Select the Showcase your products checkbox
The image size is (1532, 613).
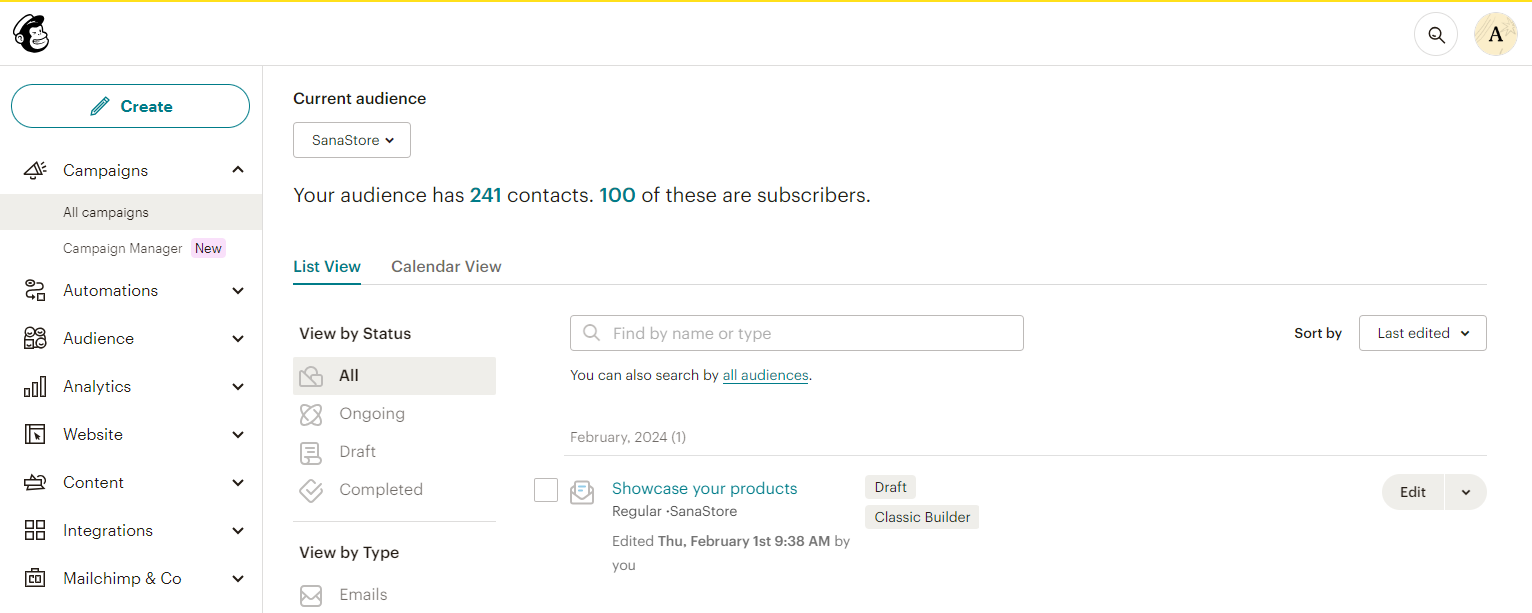pyautogui.click(x=546, y=490)
